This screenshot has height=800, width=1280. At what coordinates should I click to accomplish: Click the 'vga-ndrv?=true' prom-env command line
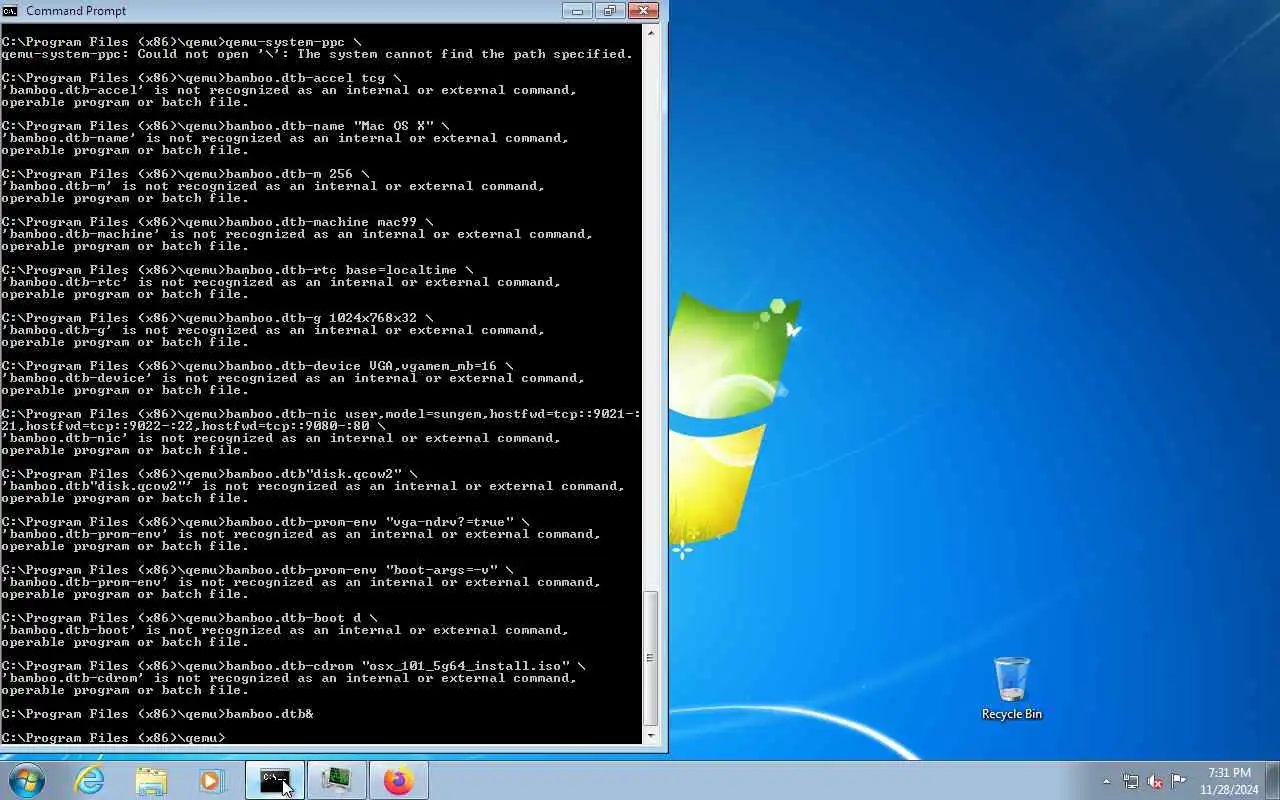click(265, 522)
